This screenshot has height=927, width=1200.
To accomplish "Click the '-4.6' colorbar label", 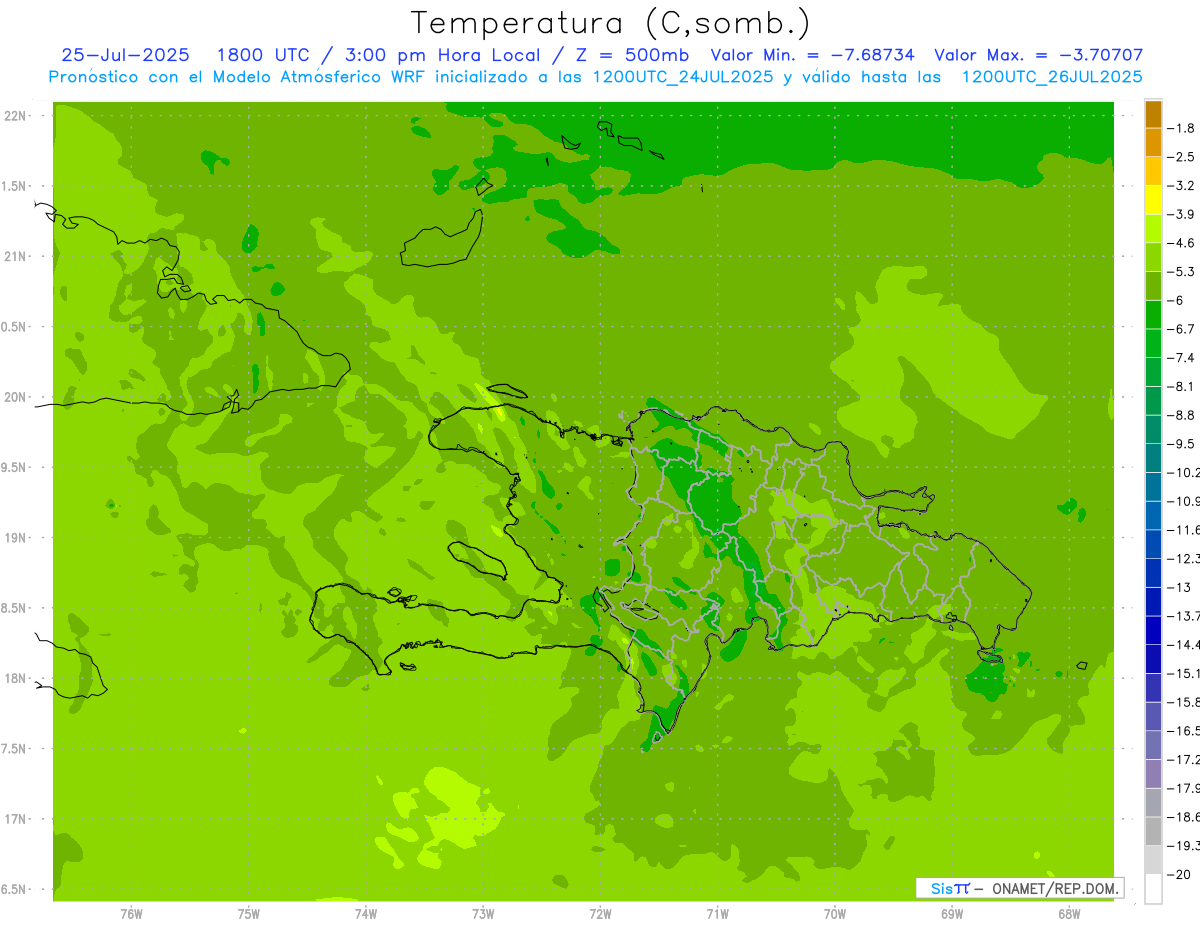I will coord(1181,243).
